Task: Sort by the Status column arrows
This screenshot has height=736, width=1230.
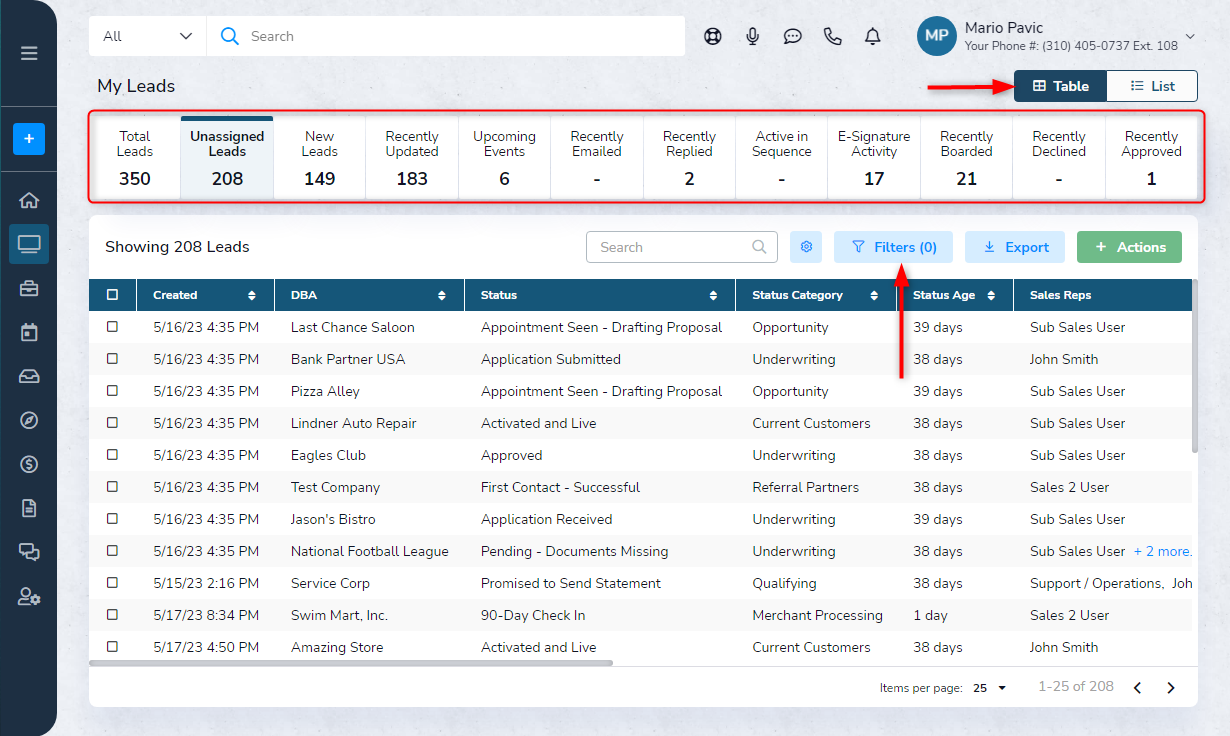Action: tap(713, 296)
